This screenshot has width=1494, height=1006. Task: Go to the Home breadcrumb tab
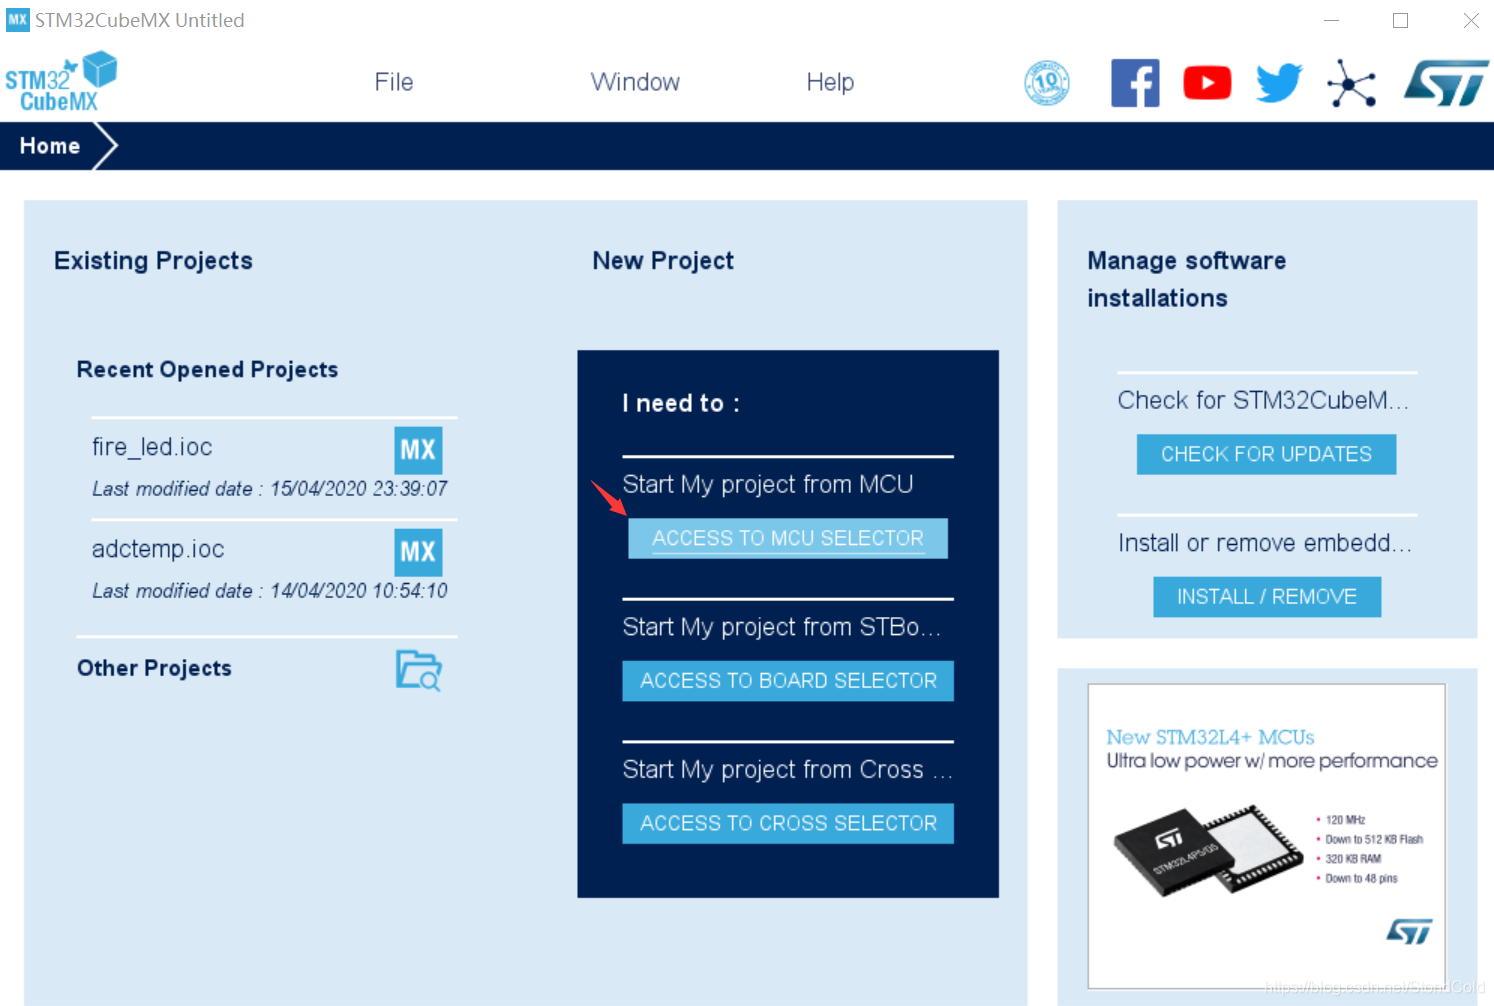coord(50,146)
